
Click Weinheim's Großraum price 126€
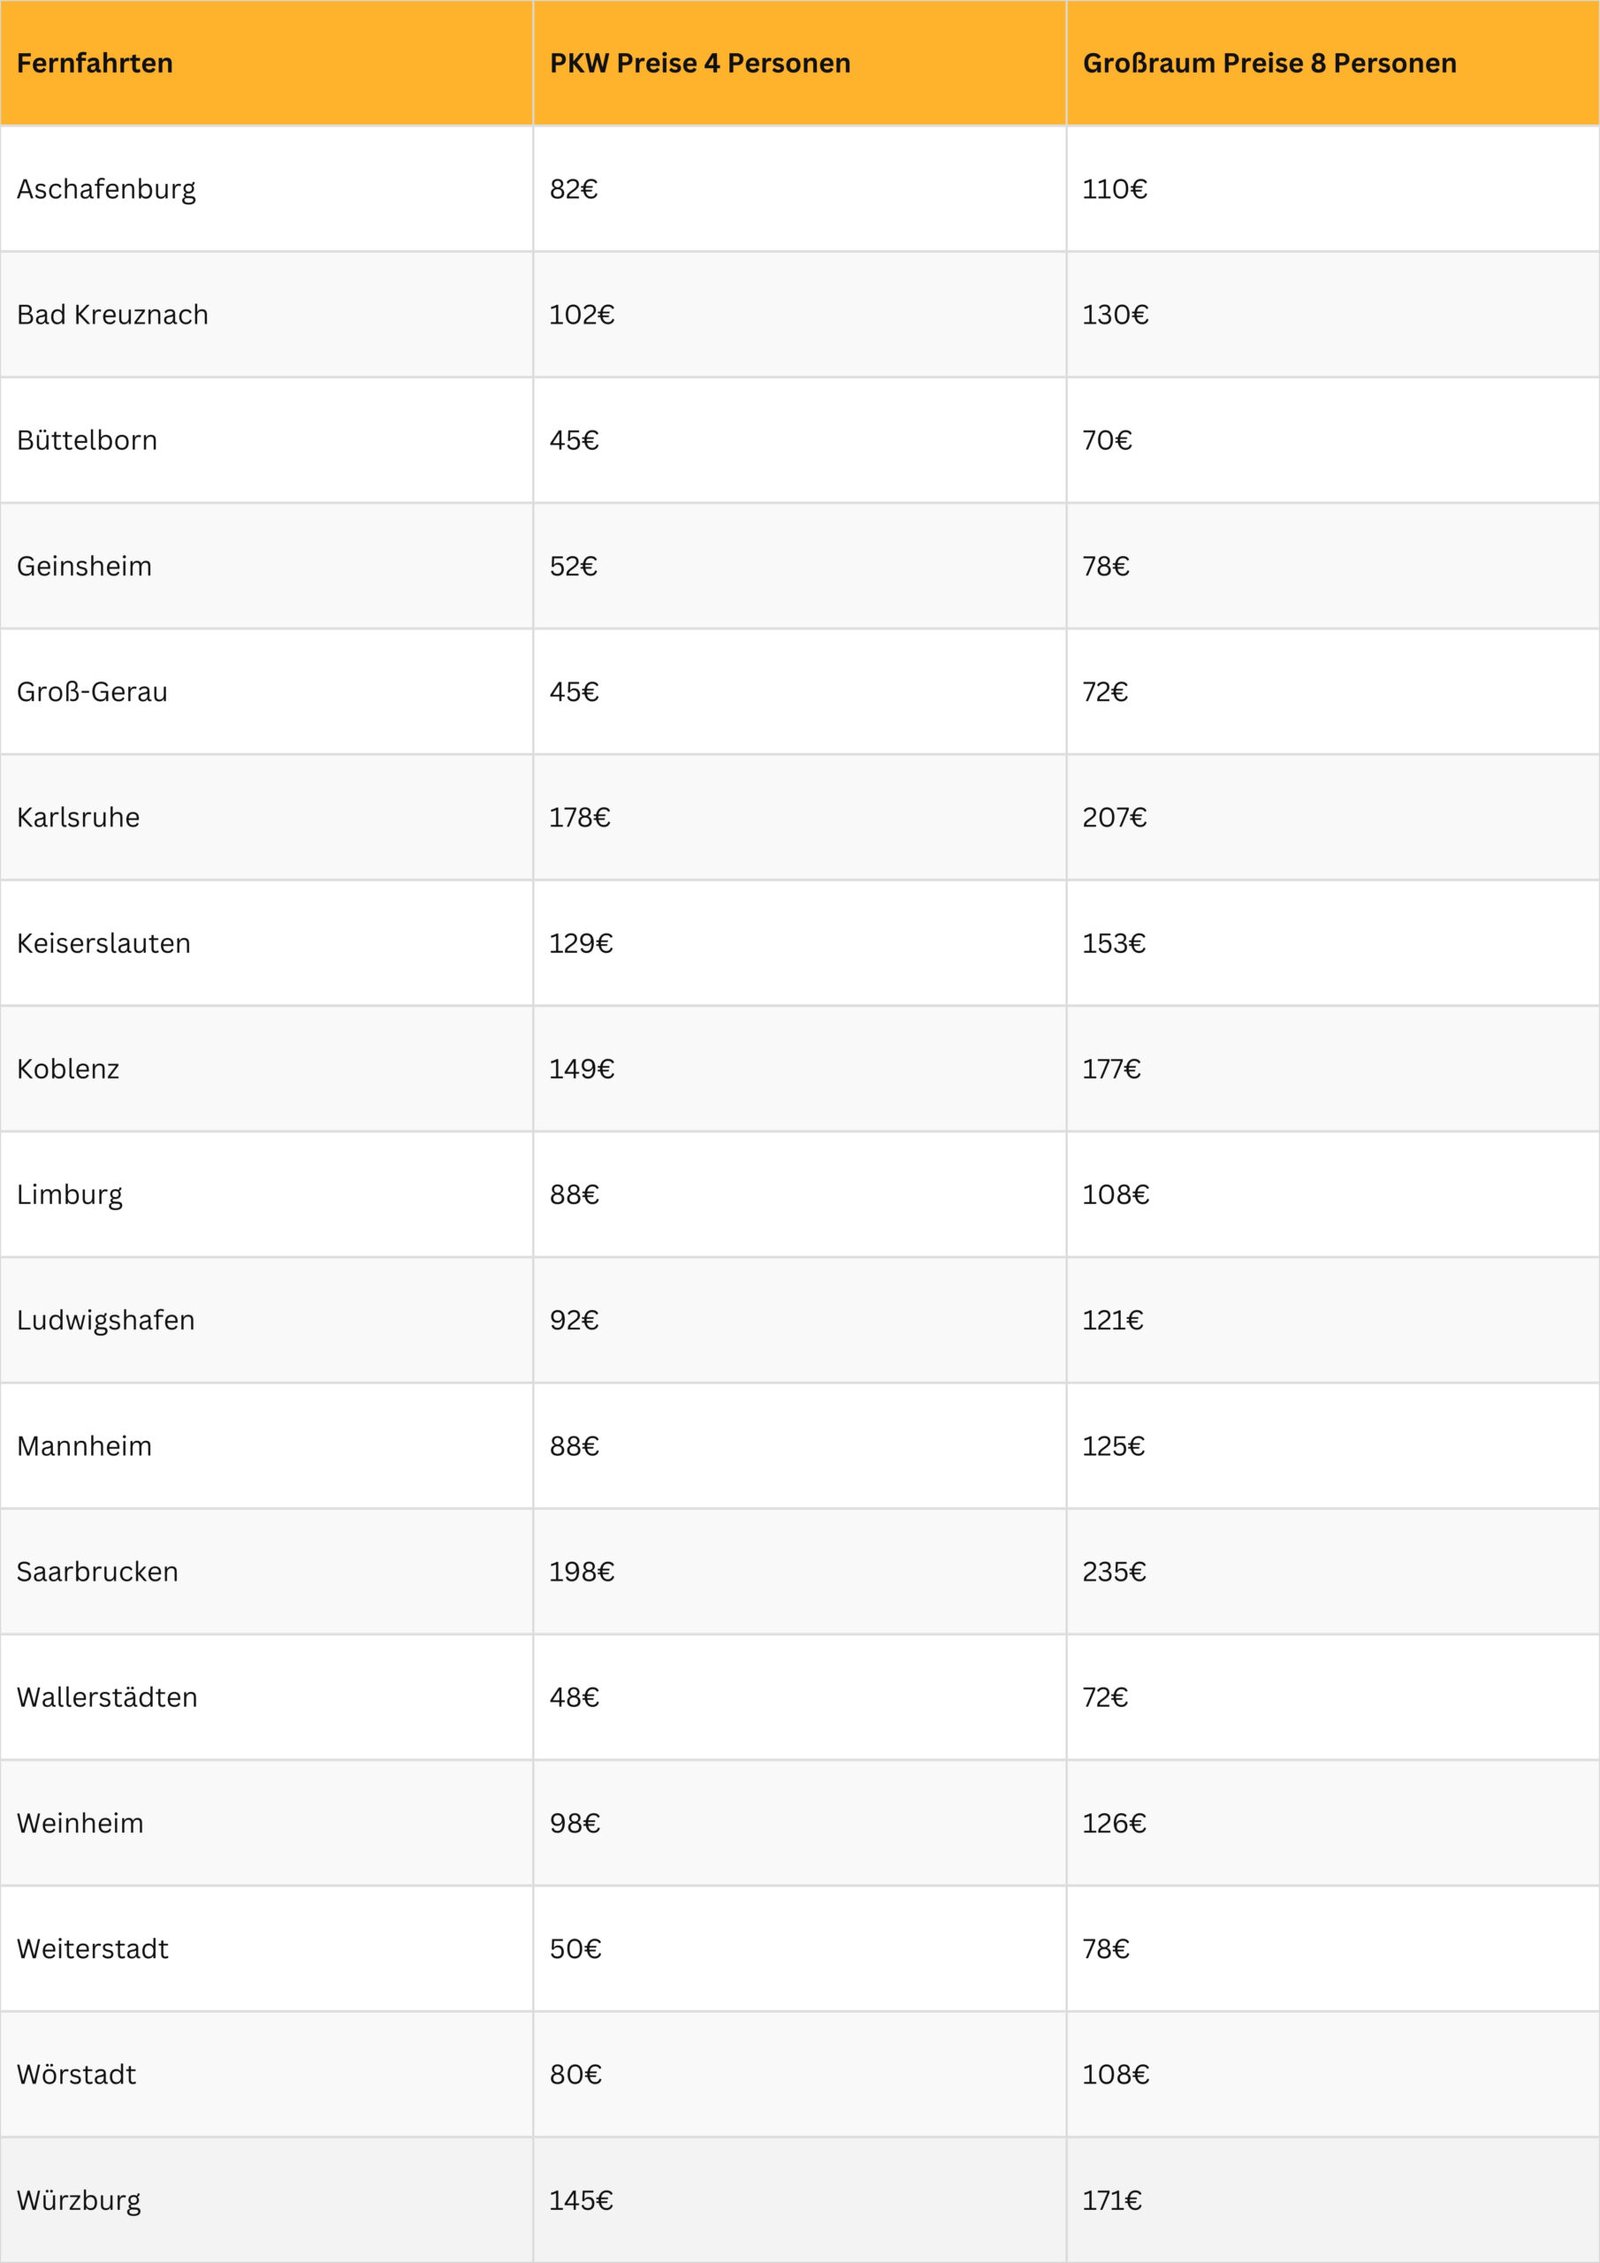pyautogui.click(x=1114, y=1823)
